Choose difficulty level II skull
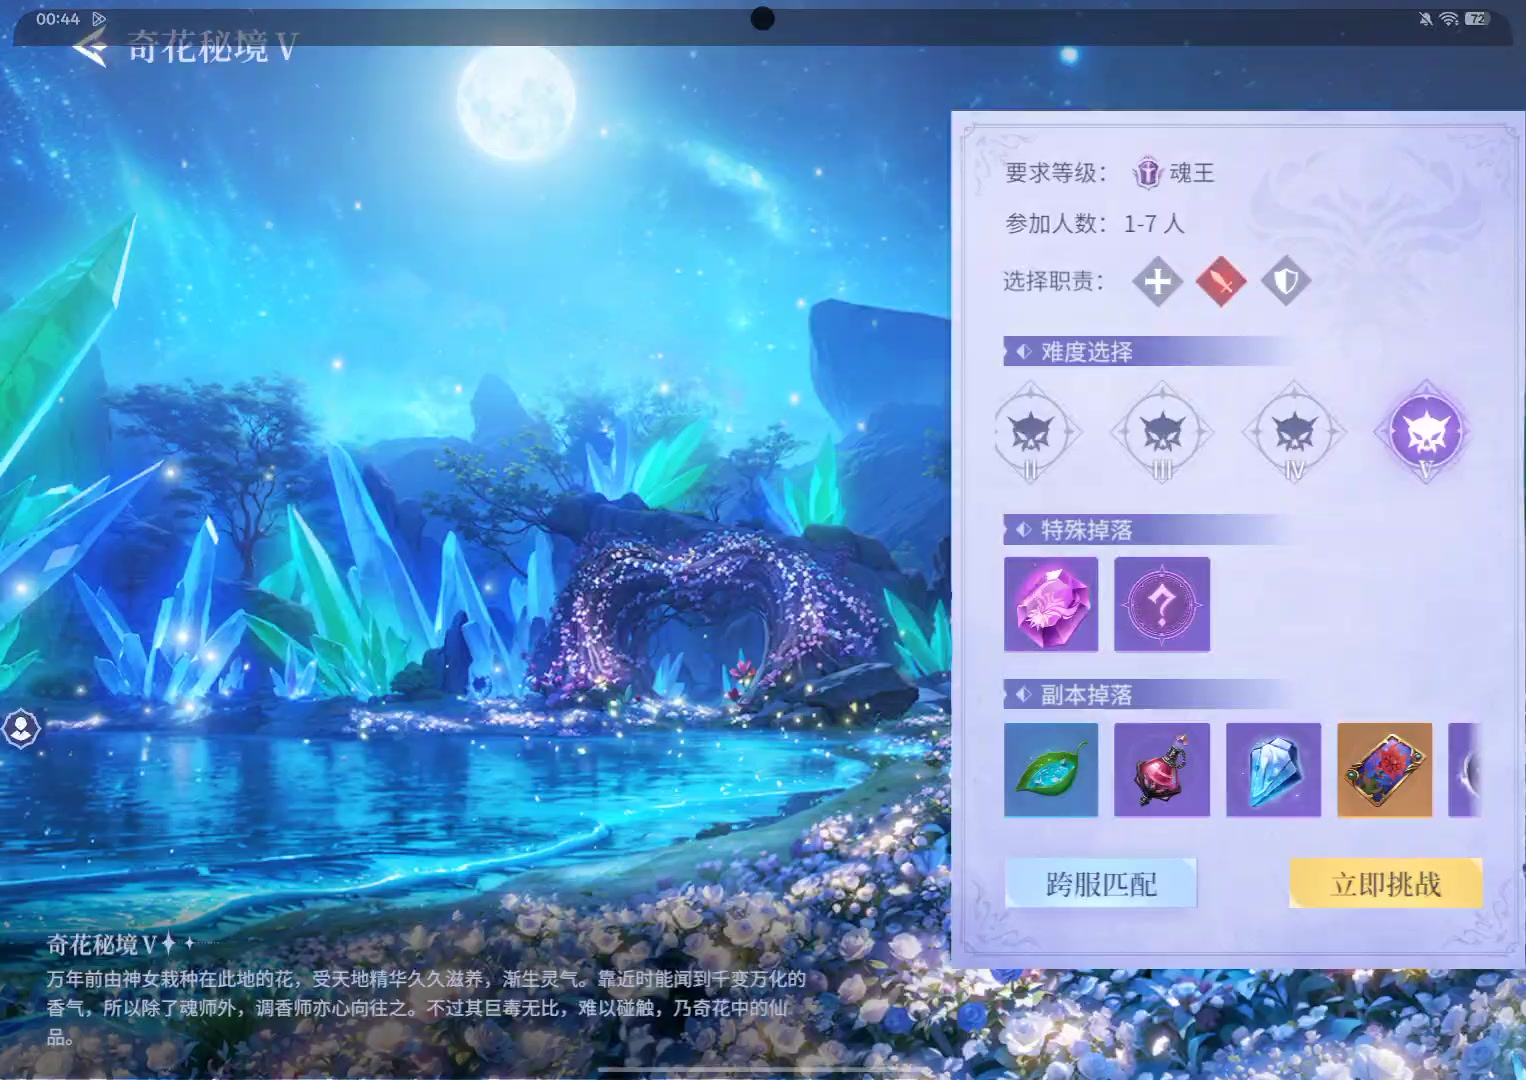 click(x=1031, y=433)
